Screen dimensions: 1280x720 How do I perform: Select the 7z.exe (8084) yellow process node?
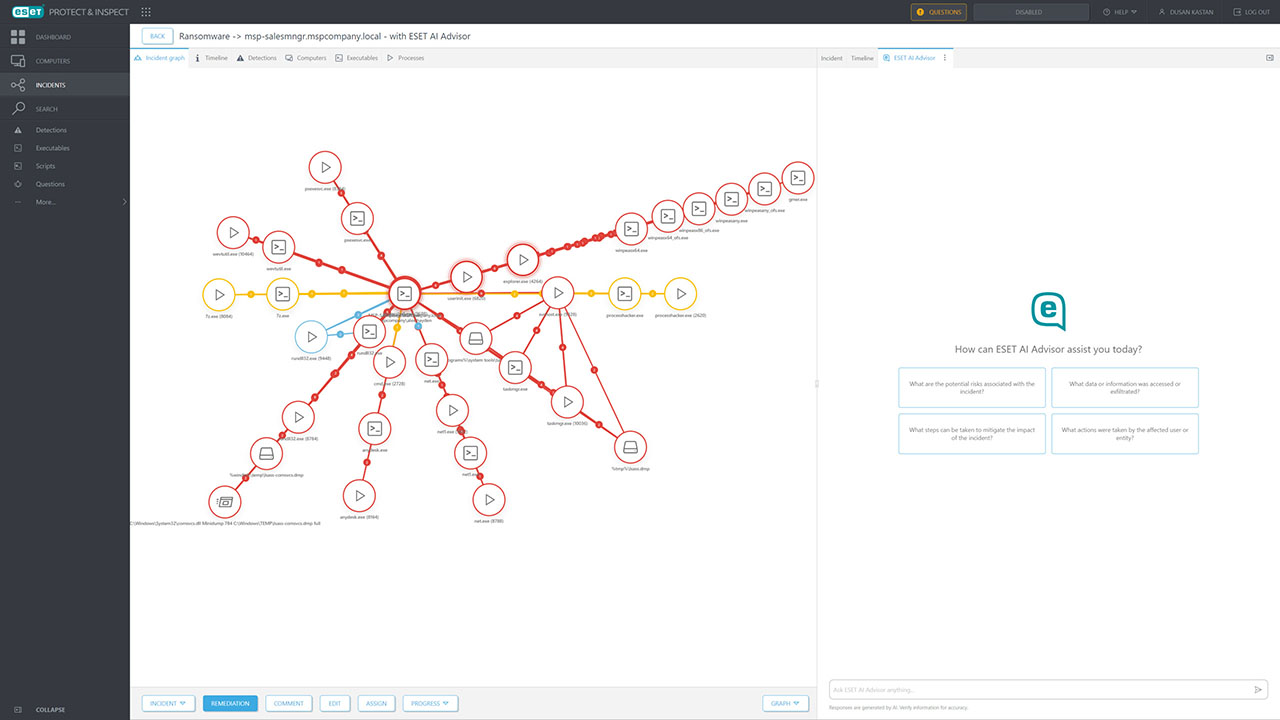pyautogui.click(x=219, y=294)
